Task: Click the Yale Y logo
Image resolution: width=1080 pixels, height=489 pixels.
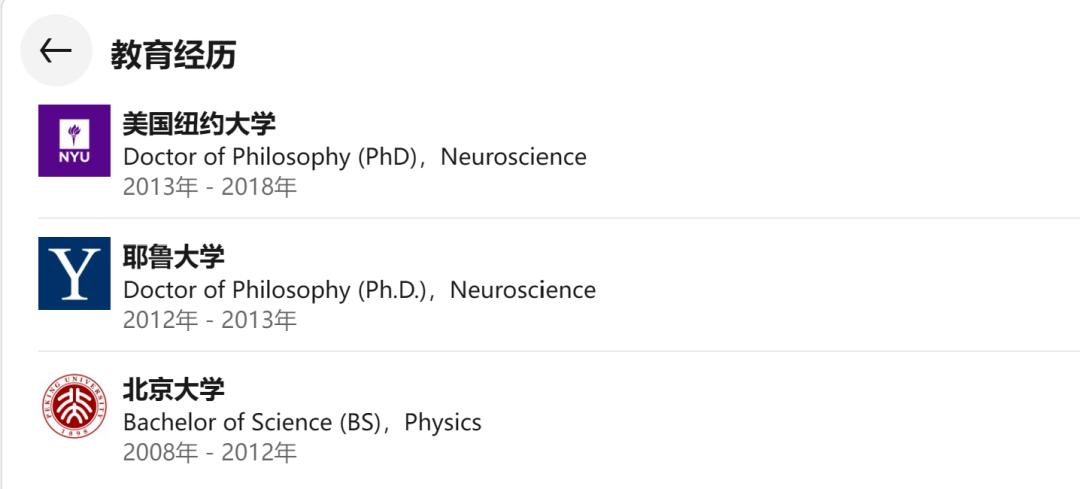Action: click(x=74, y=273)
